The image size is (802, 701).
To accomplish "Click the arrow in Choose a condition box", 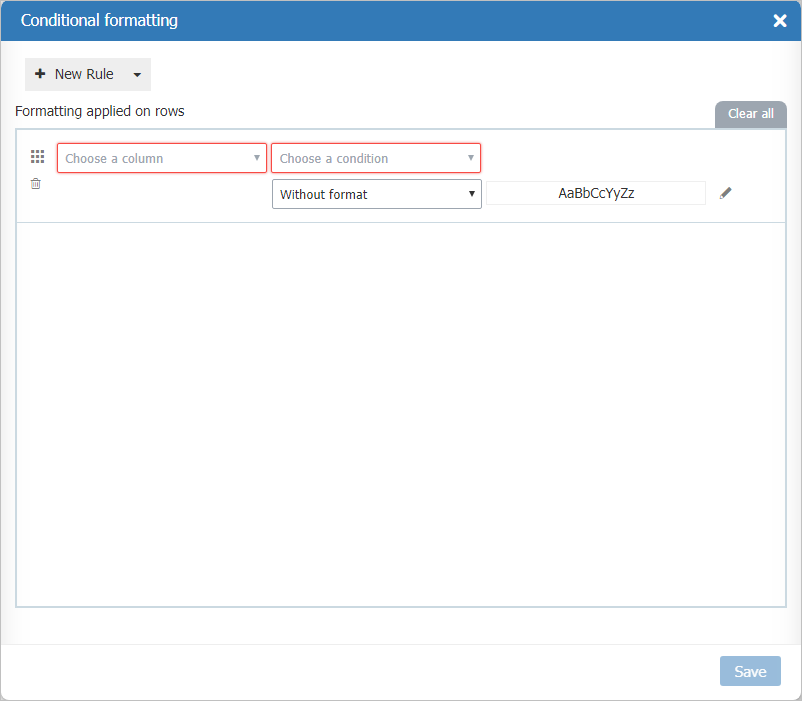I will [471, 158].
